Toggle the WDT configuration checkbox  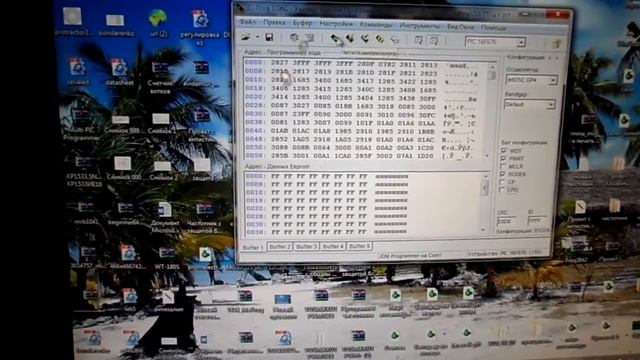pos(504,151)
